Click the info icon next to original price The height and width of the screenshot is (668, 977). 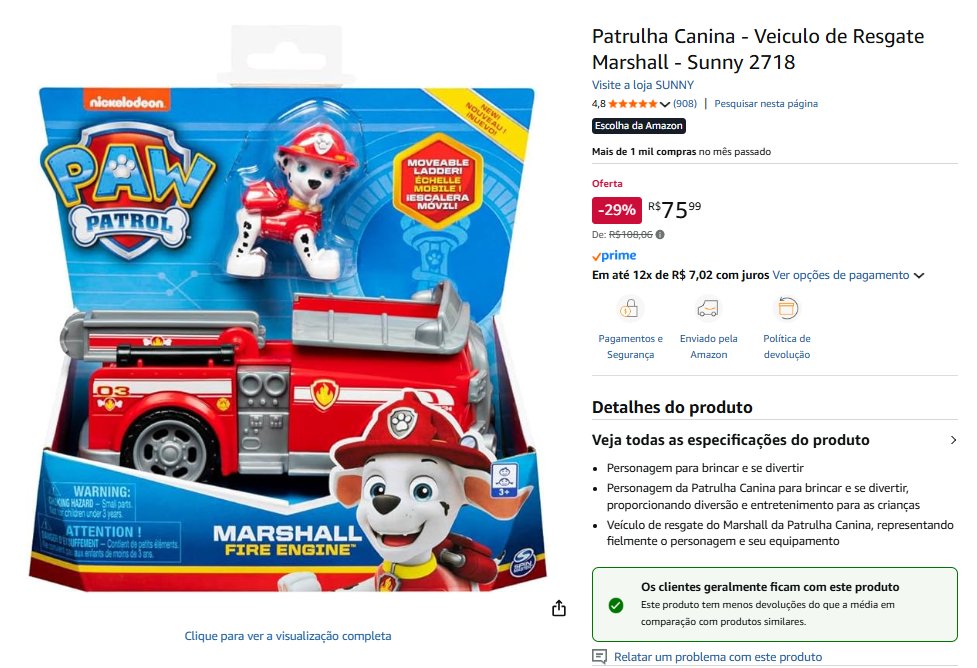[660, 234]
